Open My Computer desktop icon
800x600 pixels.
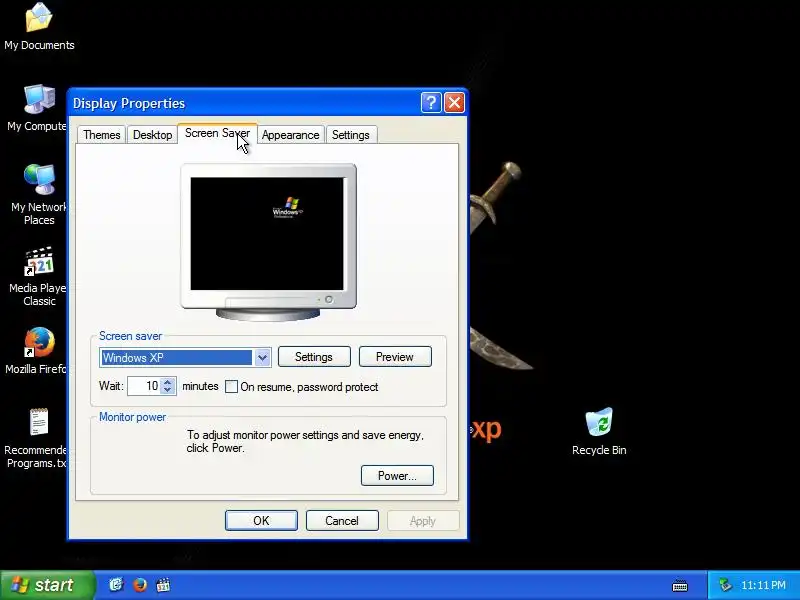(39, 108)
